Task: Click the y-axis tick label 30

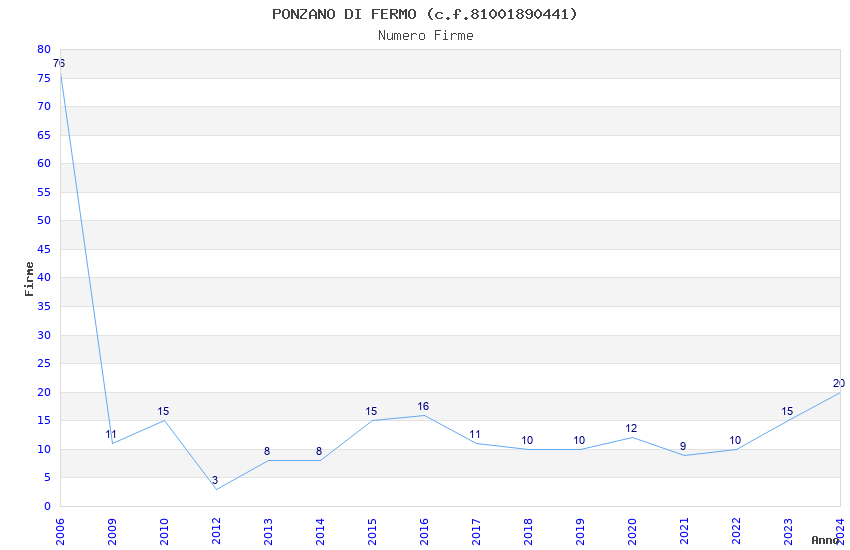Action: pos(44,335)
